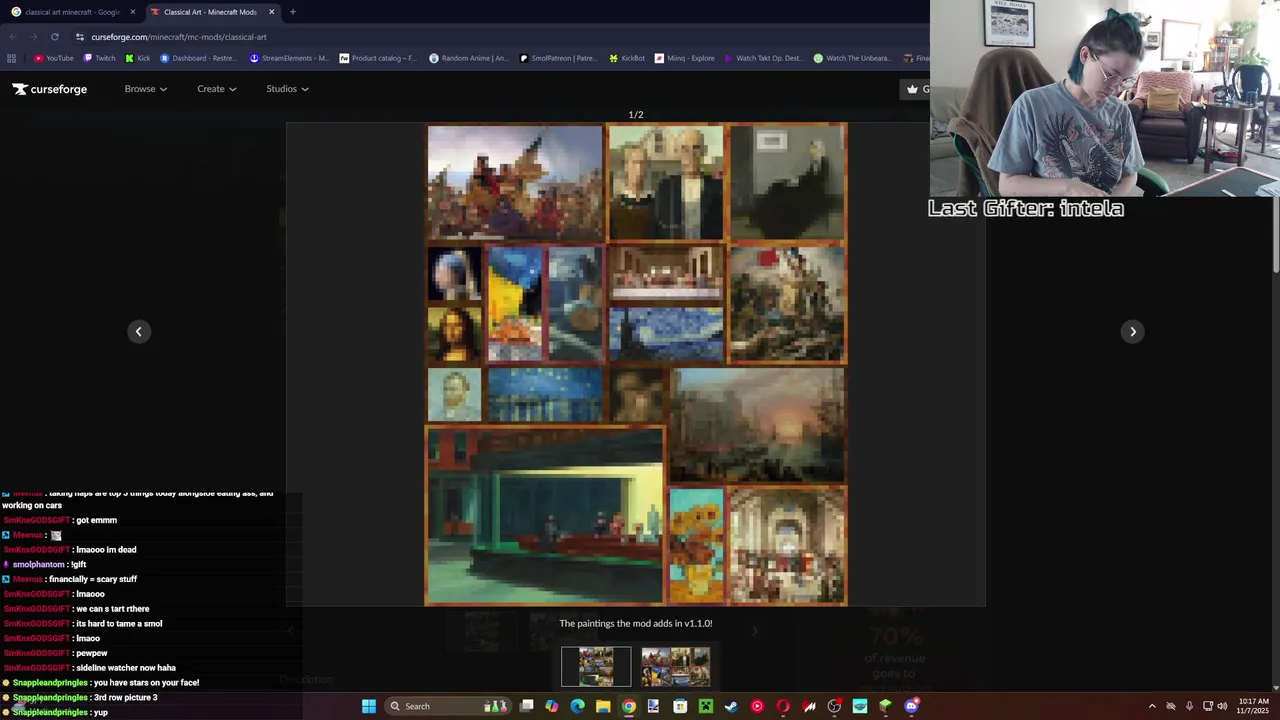Open the YouTube bookmark
Image resolution: width=1280 pixels, height=720 pixels.
tap(54, 58)
